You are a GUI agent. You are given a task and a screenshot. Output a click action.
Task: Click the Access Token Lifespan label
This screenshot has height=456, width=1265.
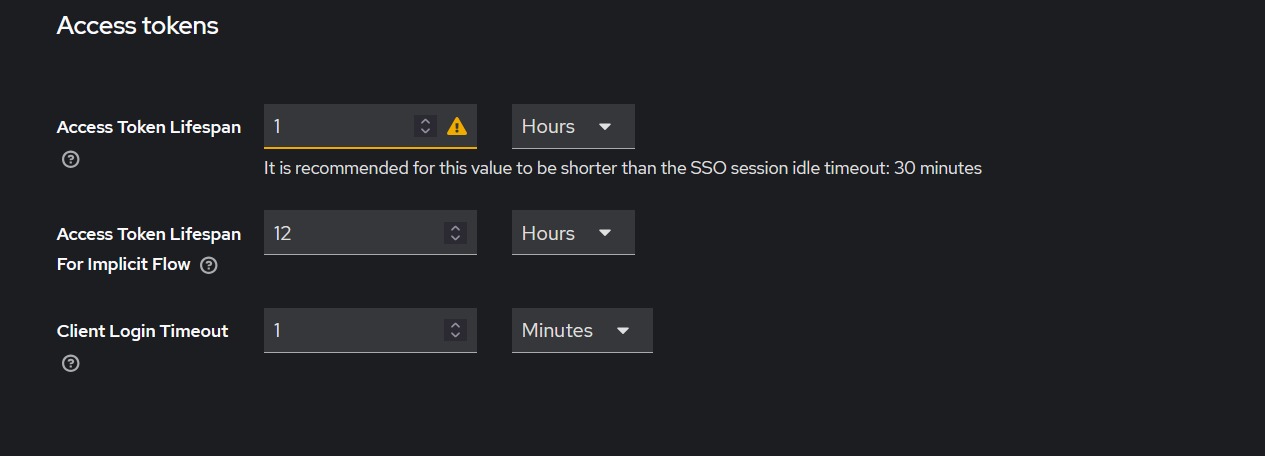149,128
